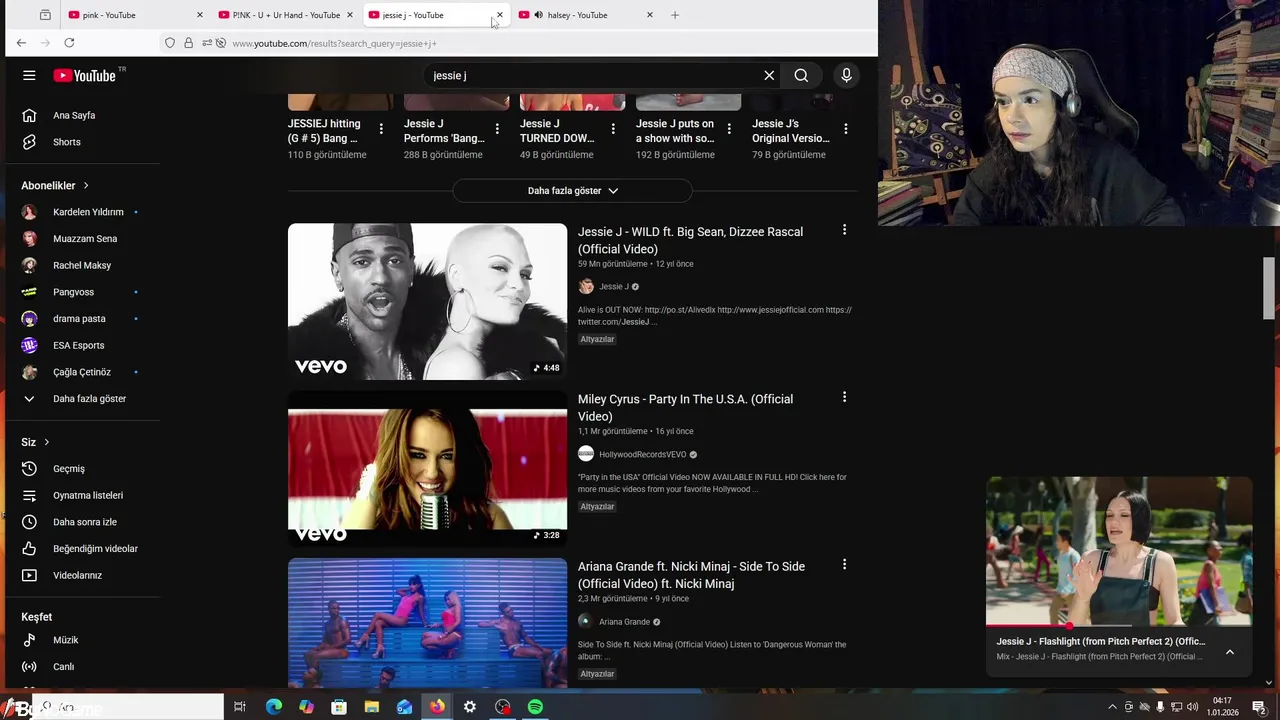Open more options for Party In The U.S.A. video
The width and height of the screenshot is (1280, 720).
click(x=844, y=397)
